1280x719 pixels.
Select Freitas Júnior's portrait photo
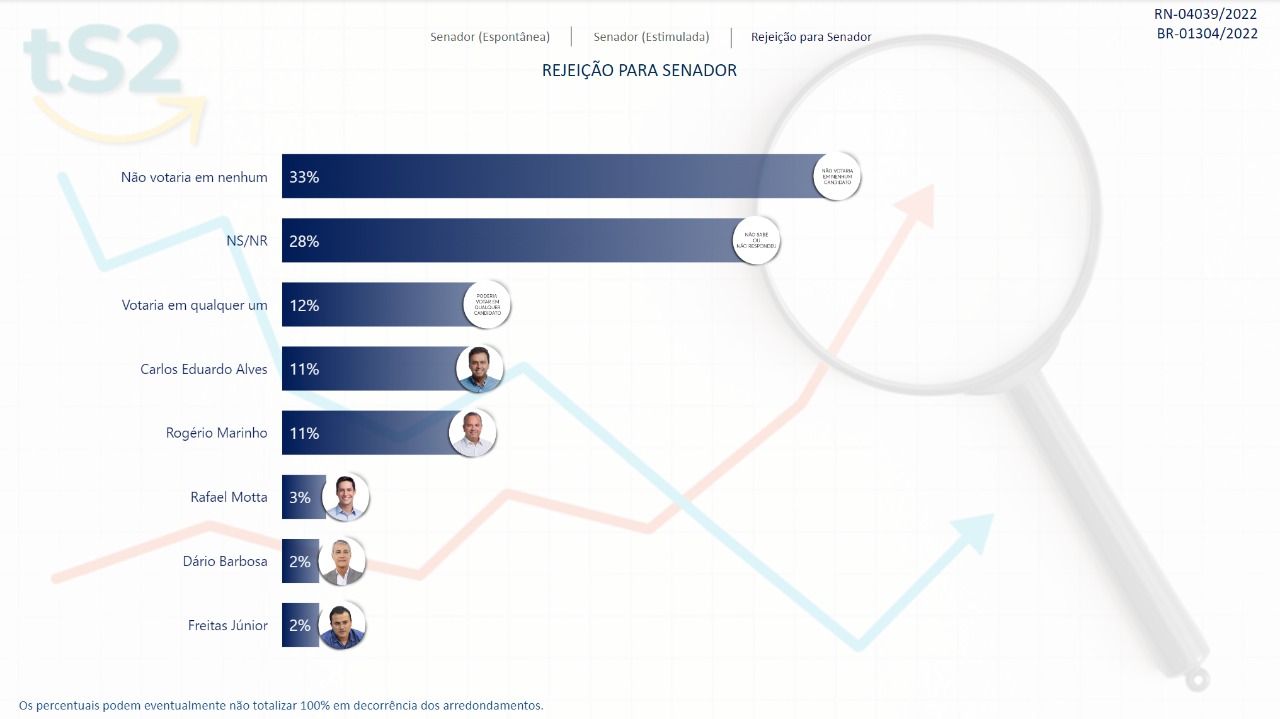(342, 625)
